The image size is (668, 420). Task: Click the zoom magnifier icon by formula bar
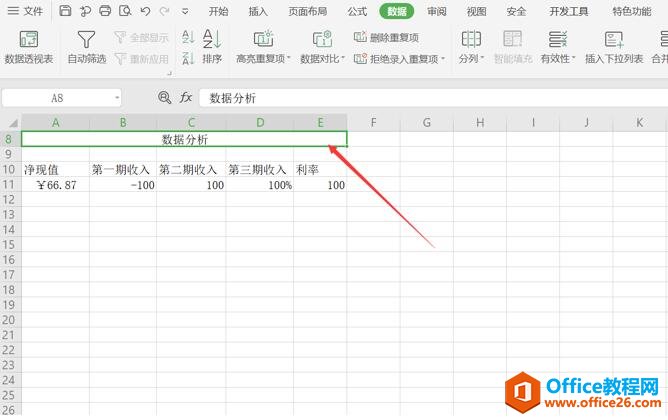(x=164, y=98)
